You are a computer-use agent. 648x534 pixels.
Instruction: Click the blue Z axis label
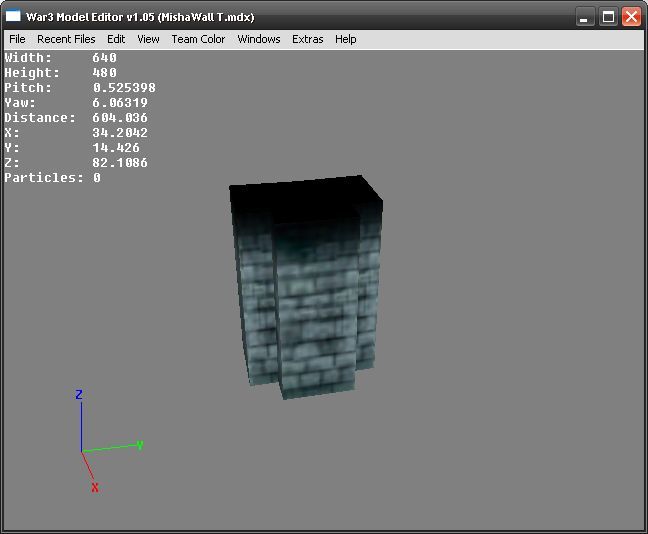coord(79,394)
